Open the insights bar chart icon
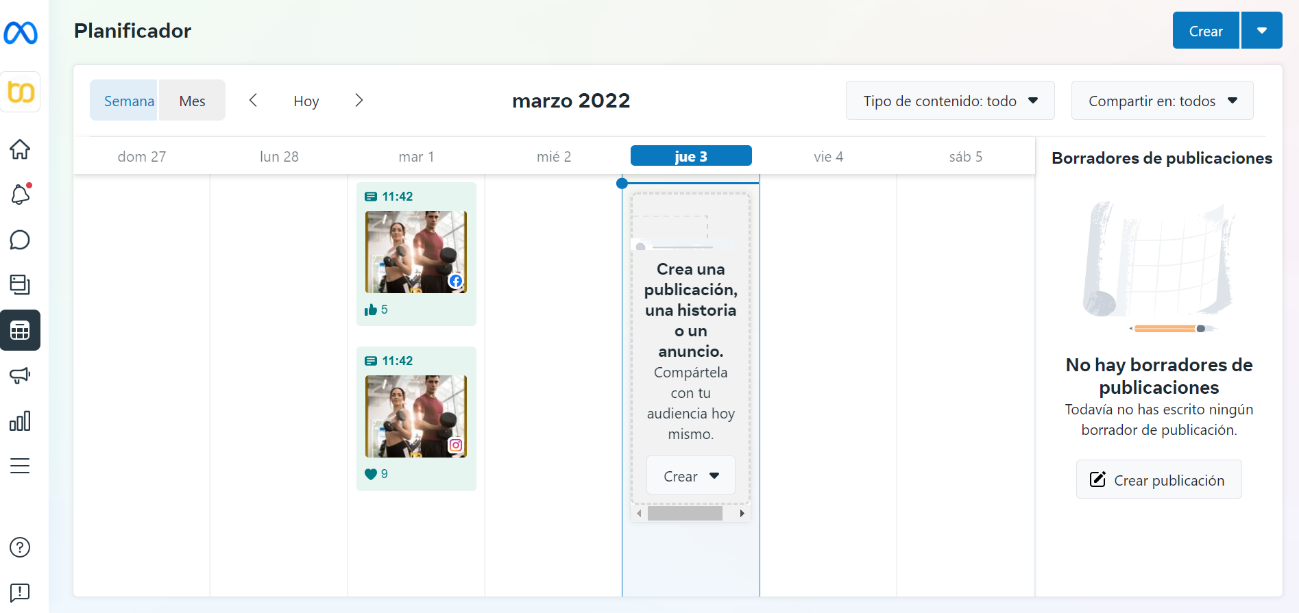The width and height of the screenshot is (1299, 613). point(20,420)
